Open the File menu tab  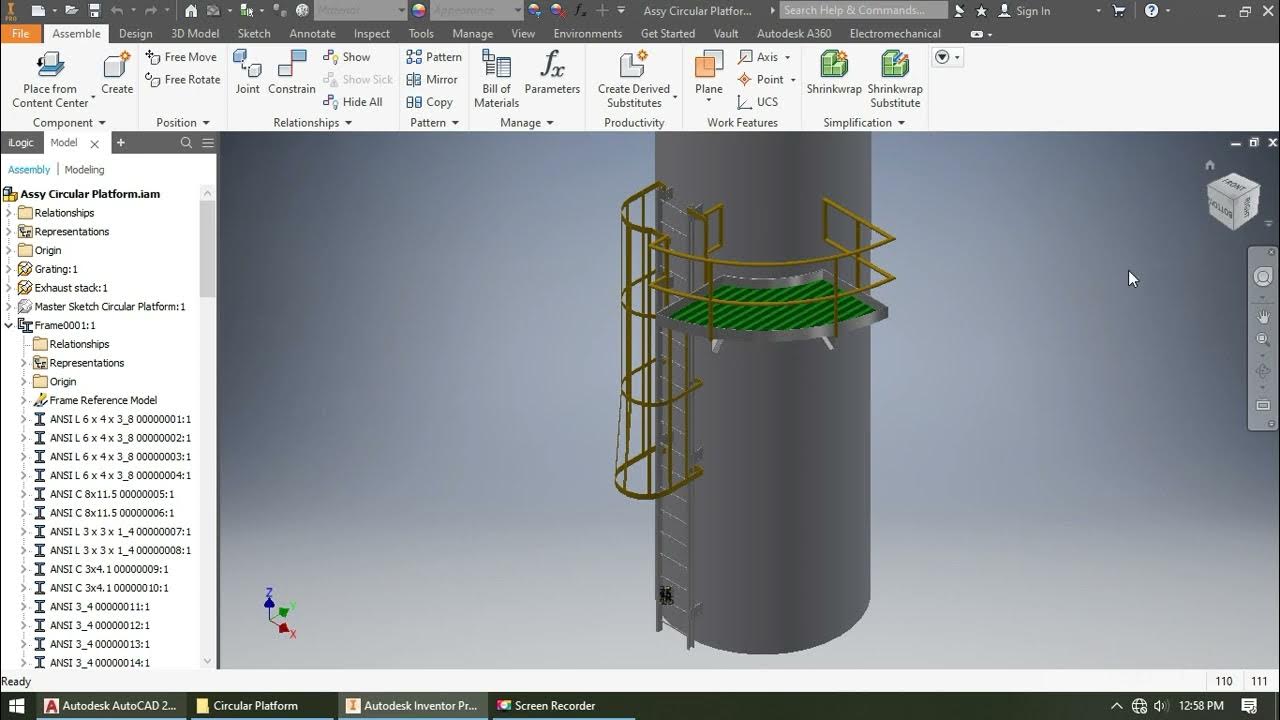tap(20, 33)
